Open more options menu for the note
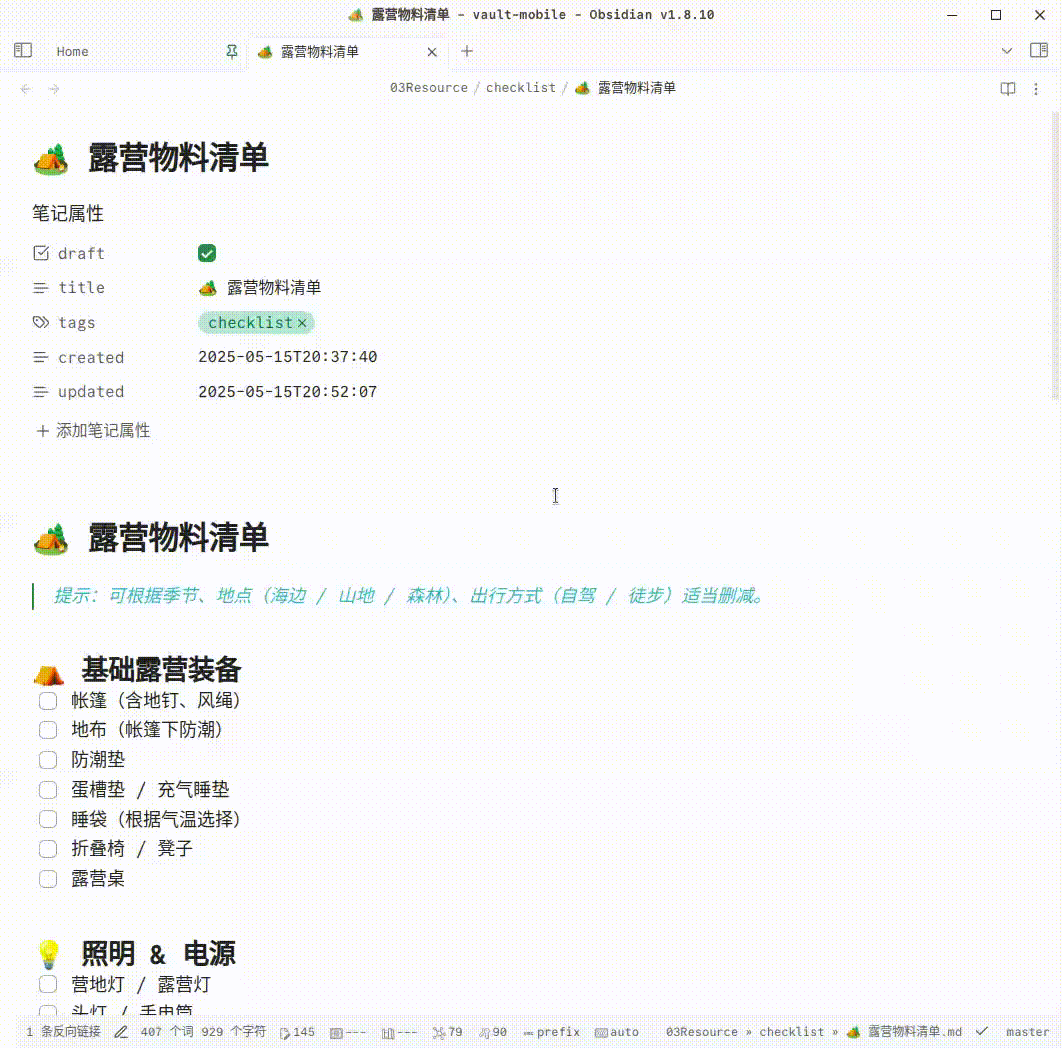The image size is (1062, 1048). click(x=1038, y=88)
